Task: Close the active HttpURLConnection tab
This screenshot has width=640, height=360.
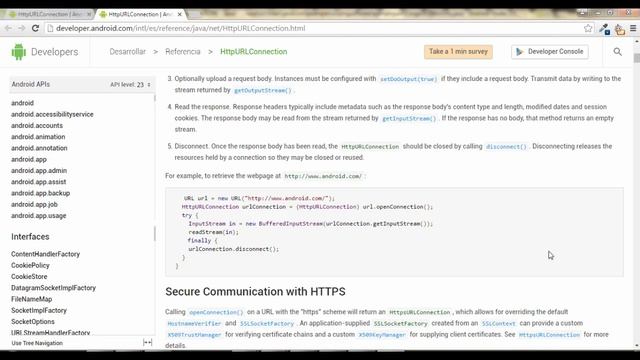Action: tap(179, 14)
